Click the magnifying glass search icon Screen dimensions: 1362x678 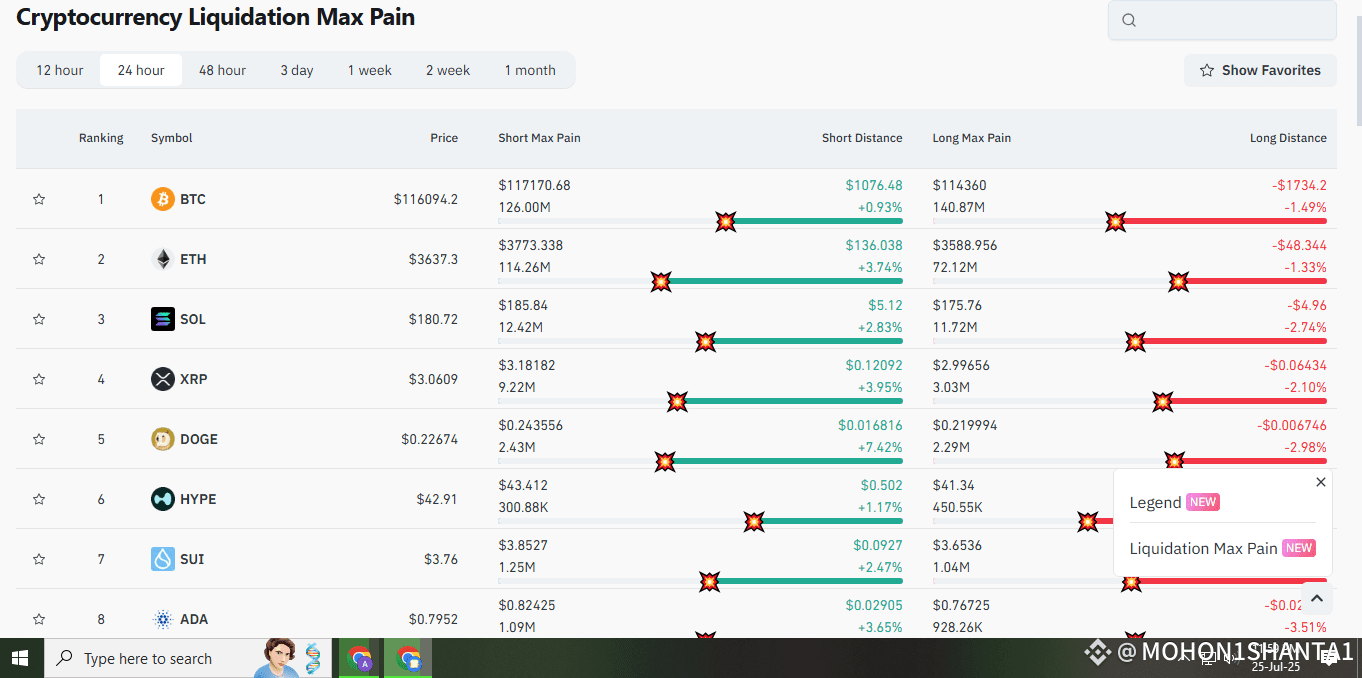tap(1128, 19)
